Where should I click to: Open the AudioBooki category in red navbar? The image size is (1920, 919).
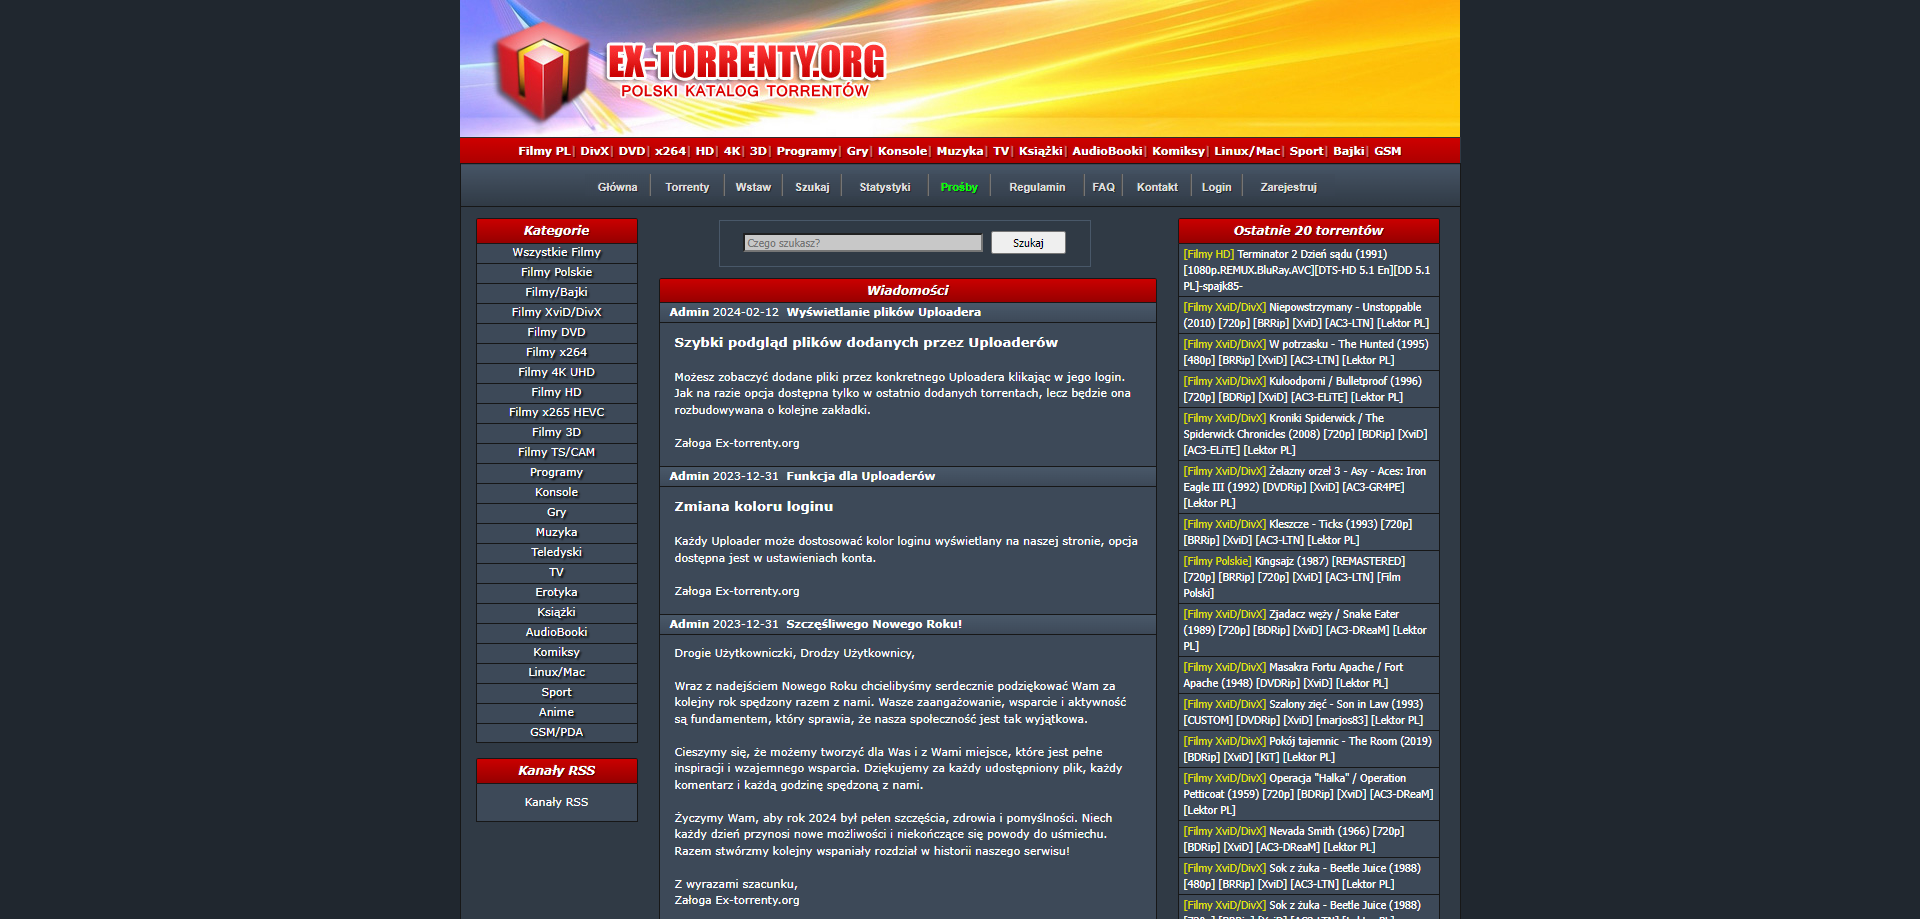(x=1106, y=151)
